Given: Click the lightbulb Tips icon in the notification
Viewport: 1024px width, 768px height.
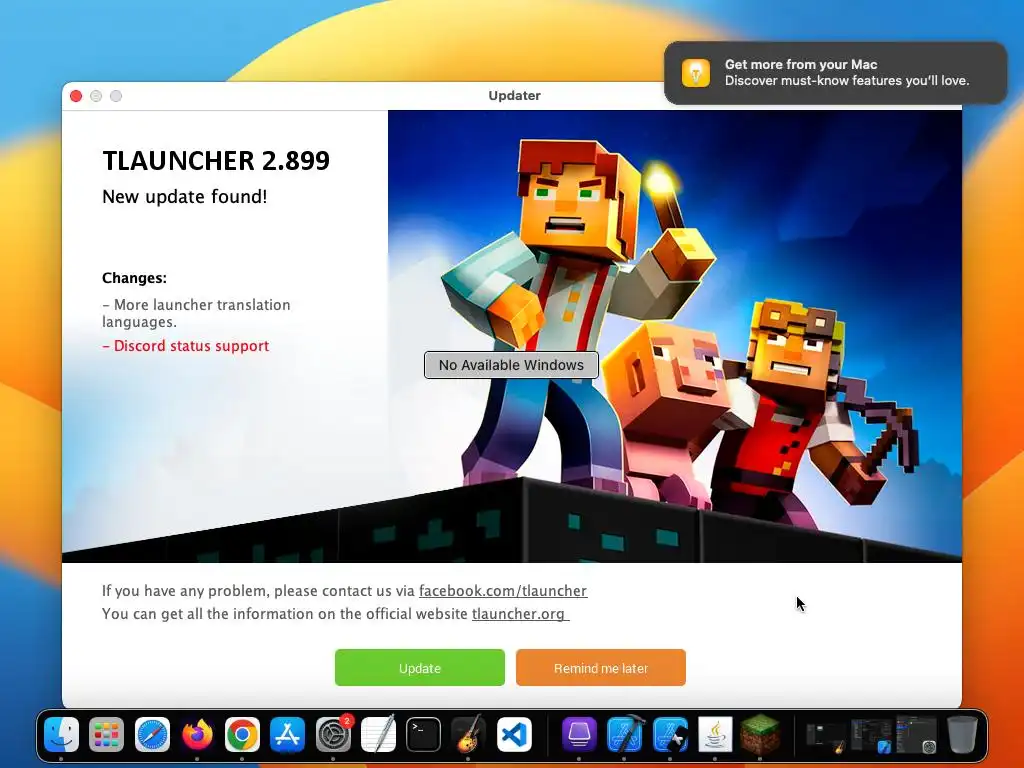Looking at the screenshot, I should pos(696,72).
